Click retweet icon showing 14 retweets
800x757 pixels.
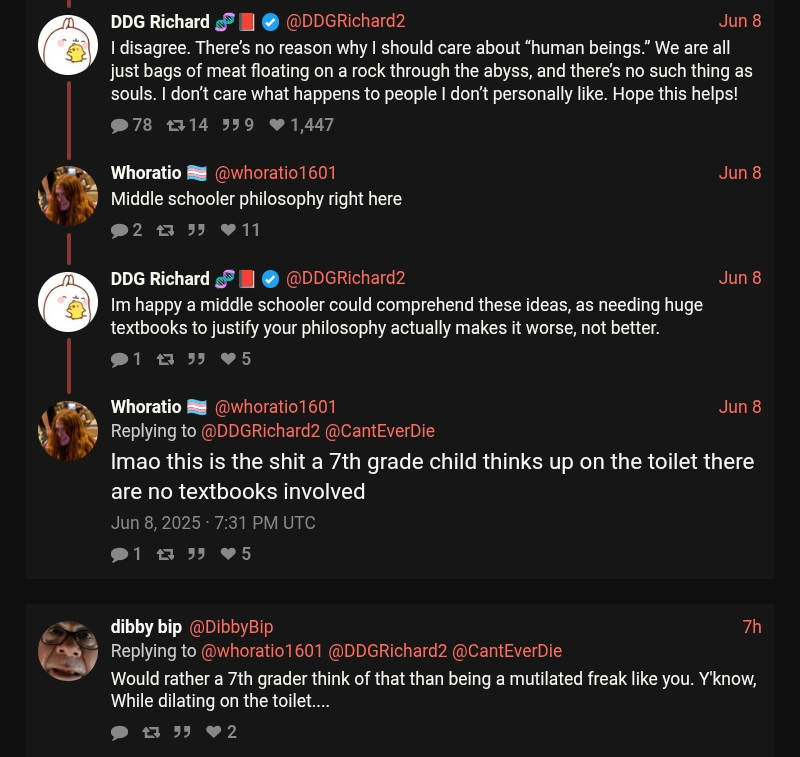point(175,125)
